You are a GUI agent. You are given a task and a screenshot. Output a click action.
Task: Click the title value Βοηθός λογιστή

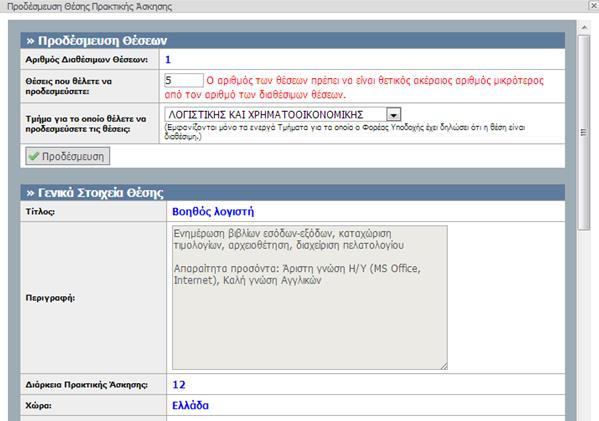point(213,211)
